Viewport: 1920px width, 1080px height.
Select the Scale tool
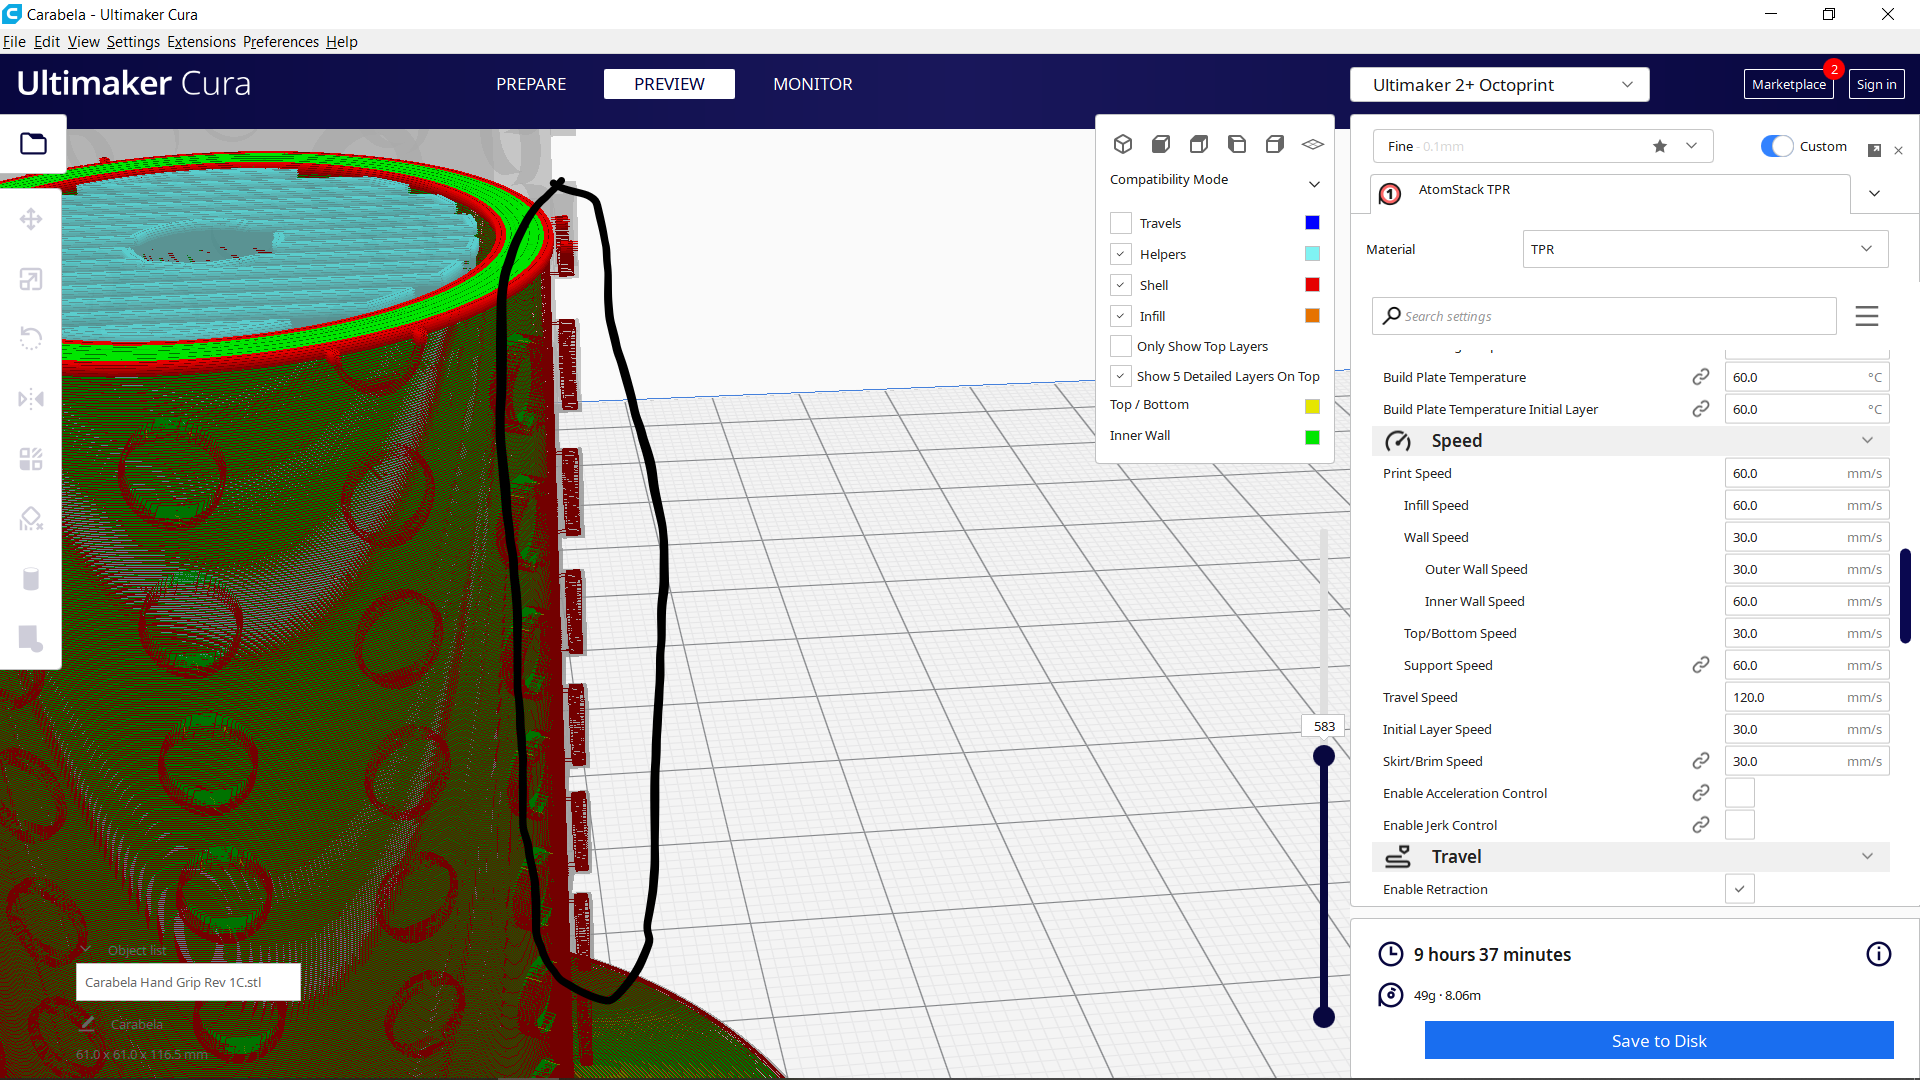tap(31, 279)
